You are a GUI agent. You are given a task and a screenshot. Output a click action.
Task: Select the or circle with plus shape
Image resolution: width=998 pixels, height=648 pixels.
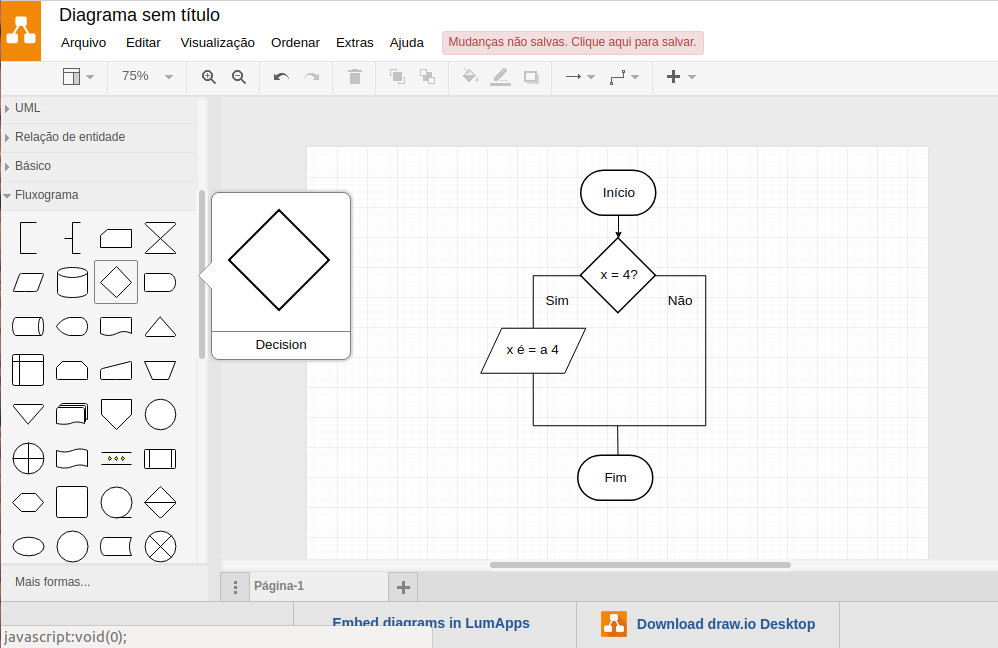29,458
